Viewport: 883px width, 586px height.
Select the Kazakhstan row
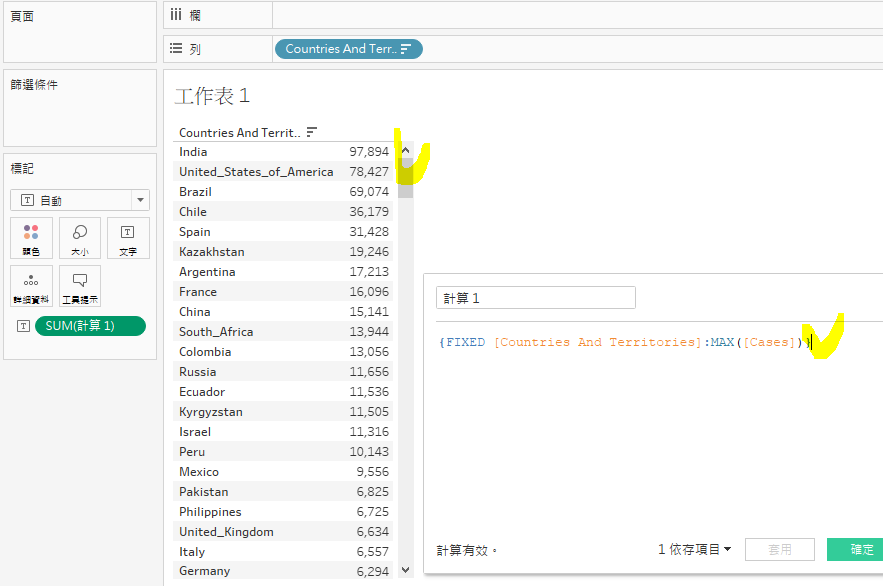pos(283,252)
